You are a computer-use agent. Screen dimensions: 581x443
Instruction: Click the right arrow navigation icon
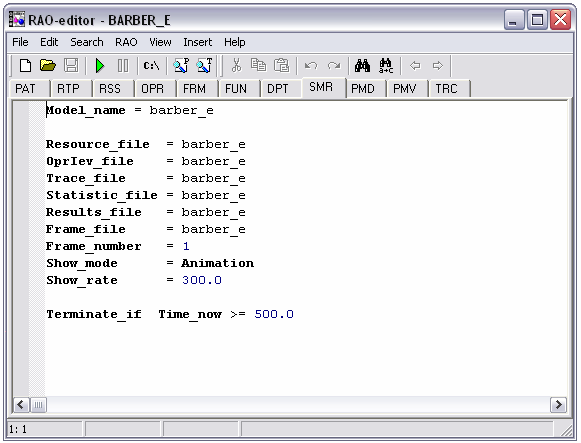click(438, 66)
